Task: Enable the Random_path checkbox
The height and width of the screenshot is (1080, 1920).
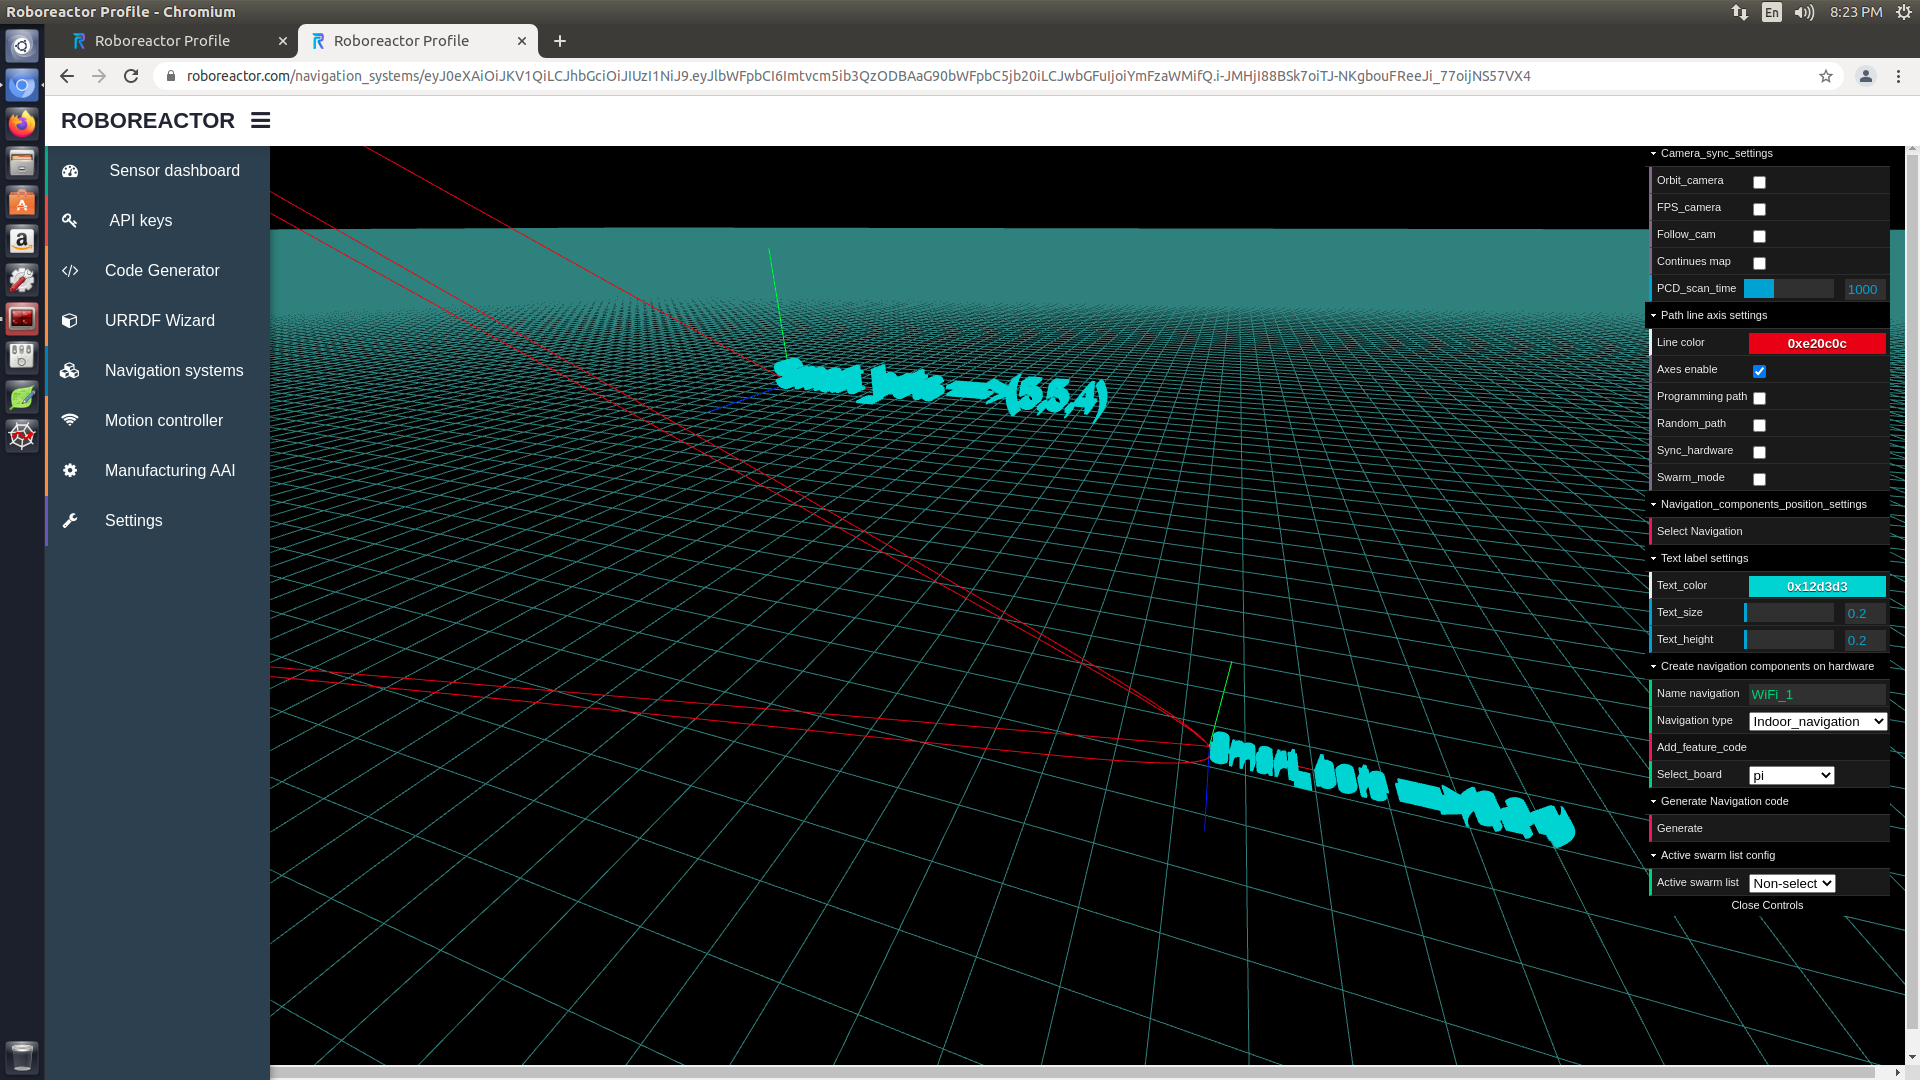Action: [x=1759, y=425]
